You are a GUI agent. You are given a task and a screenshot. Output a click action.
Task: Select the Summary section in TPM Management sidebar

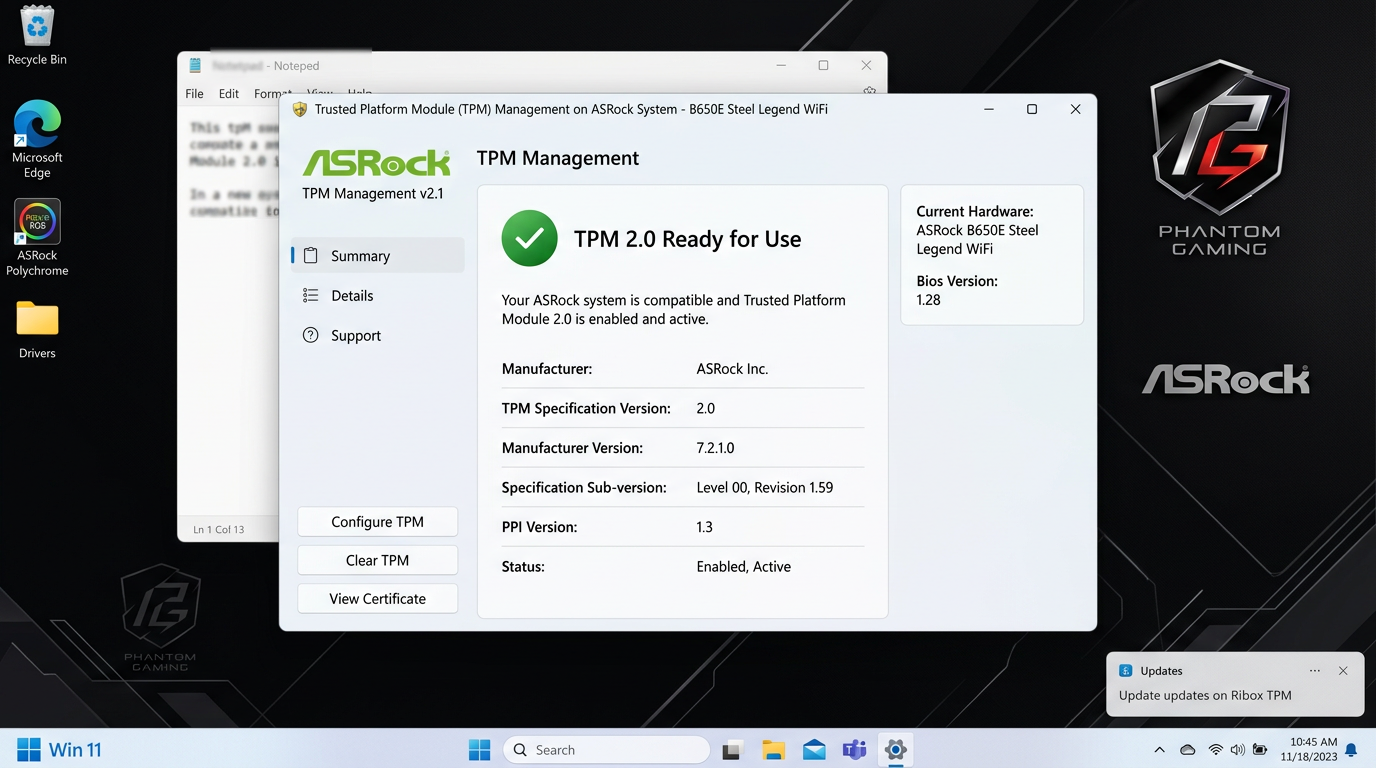359,255
